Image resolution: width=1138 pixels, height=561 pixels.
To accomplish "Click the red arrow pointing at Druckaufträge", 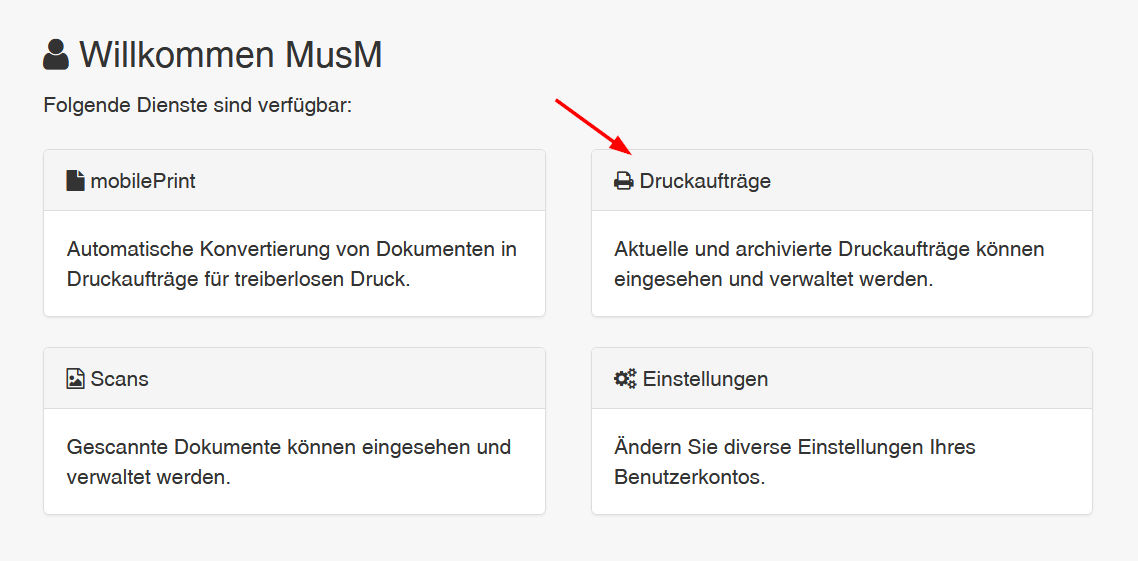I will tap(594, 127).
